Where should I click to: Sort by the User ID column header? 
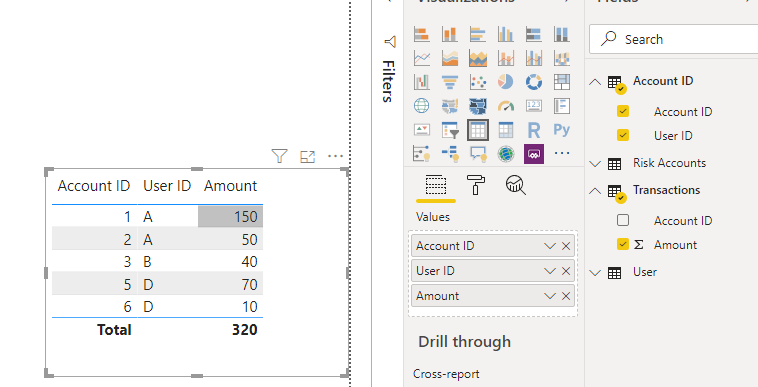167,186
